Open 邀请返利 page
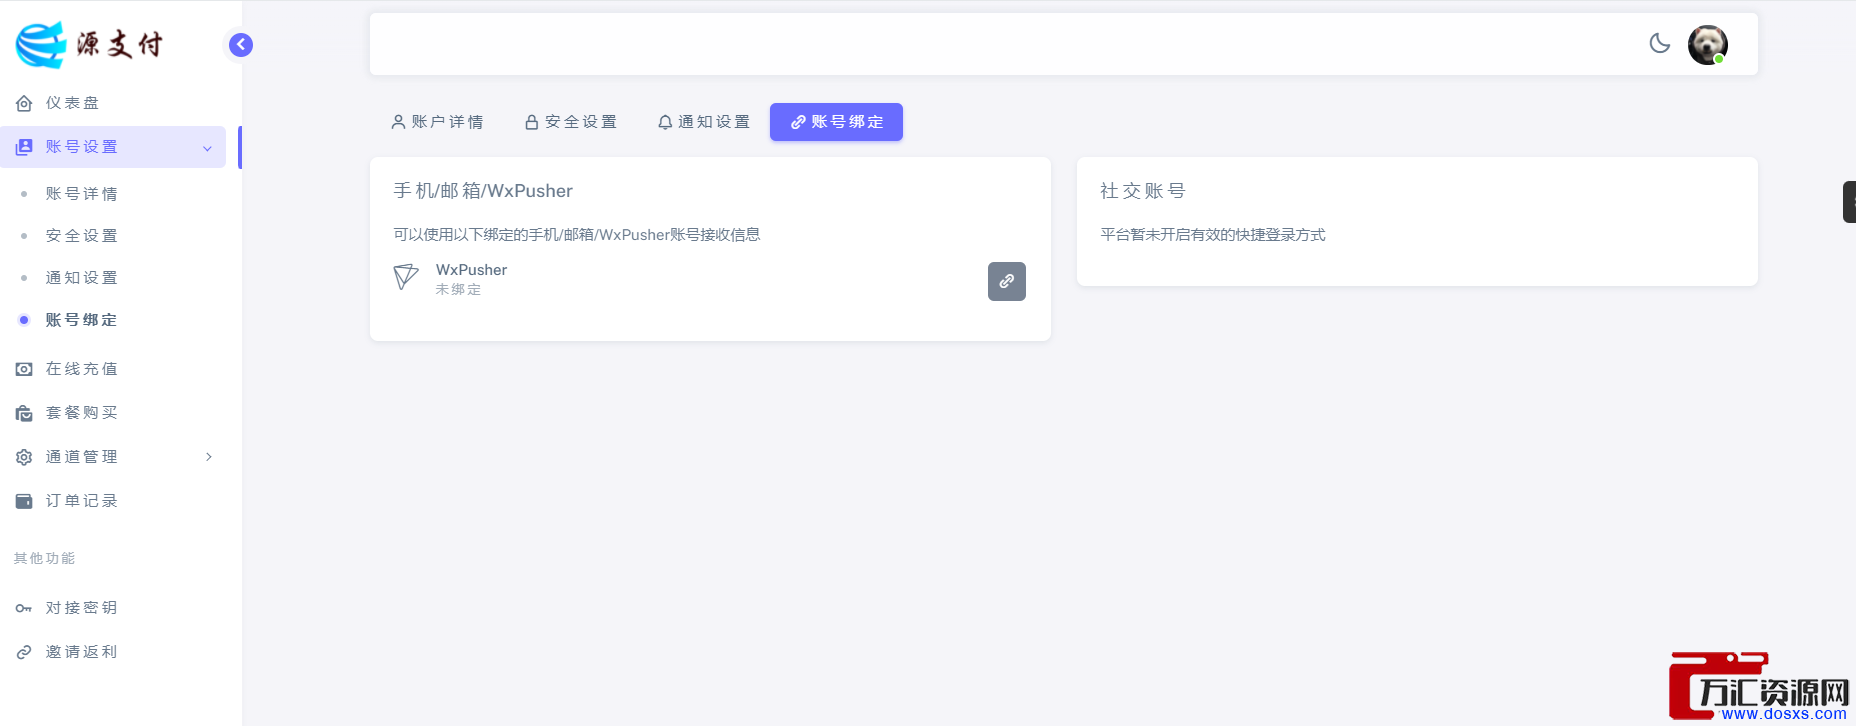This screenshot has width=1856, height=726. [113, 652]
